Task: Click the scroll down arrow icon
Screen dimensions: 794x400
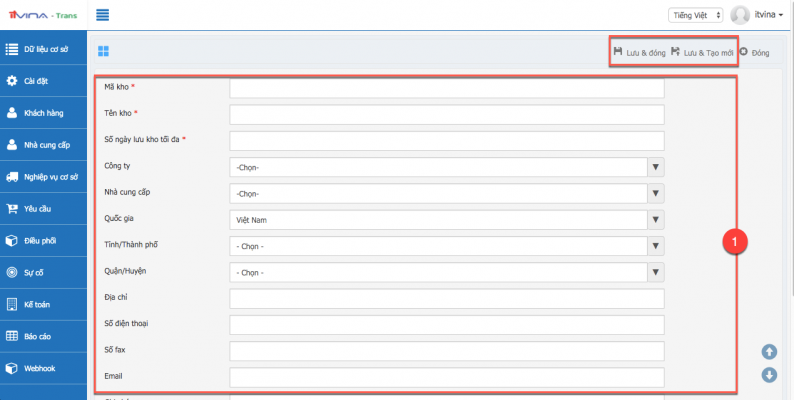Action: coord(769,375)
